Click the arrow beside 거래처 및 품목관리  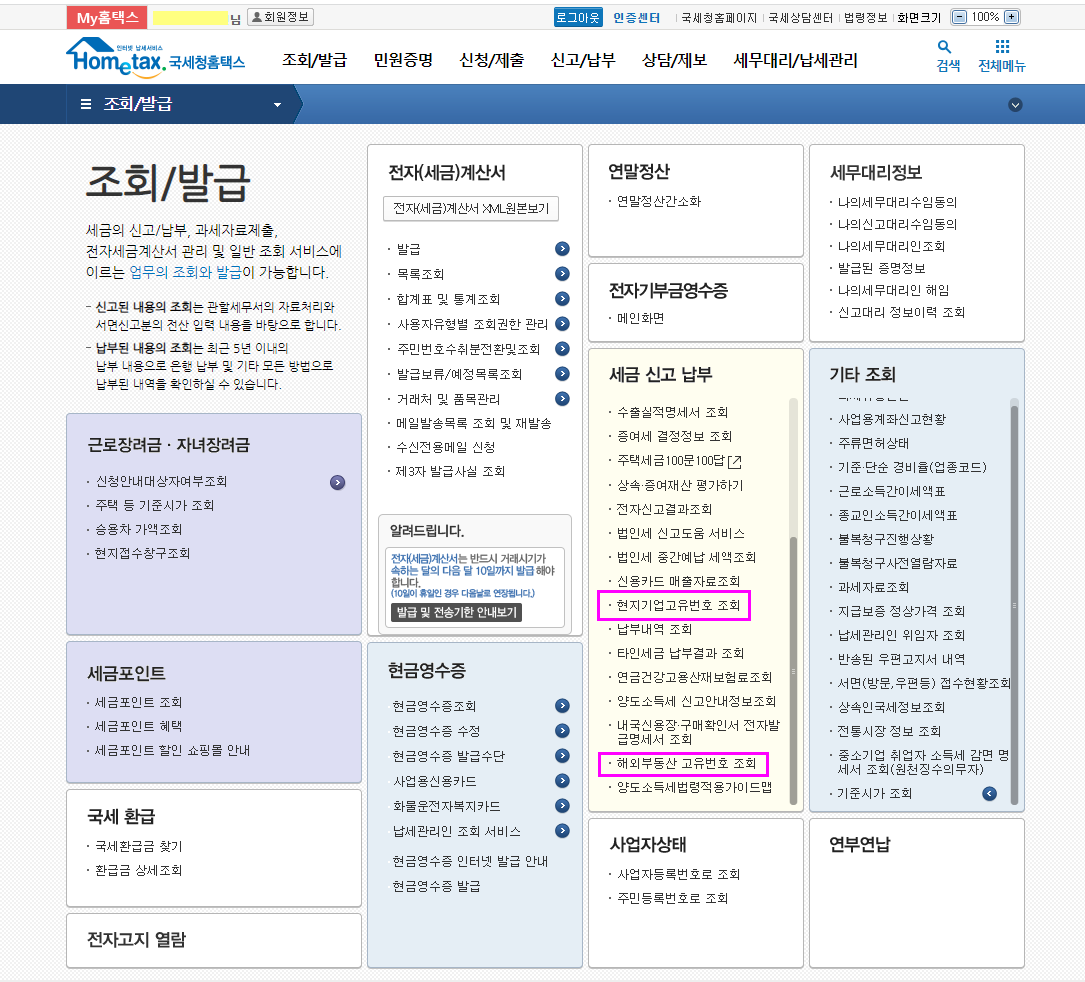pyautogui.click(x=562, y=398)
